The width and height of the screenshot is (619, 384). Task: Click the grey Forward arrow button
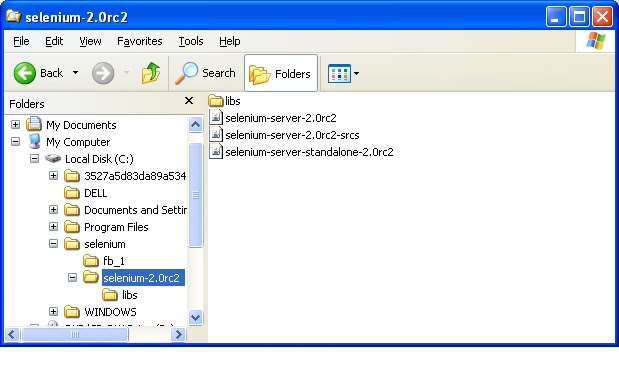click(103, 73)
